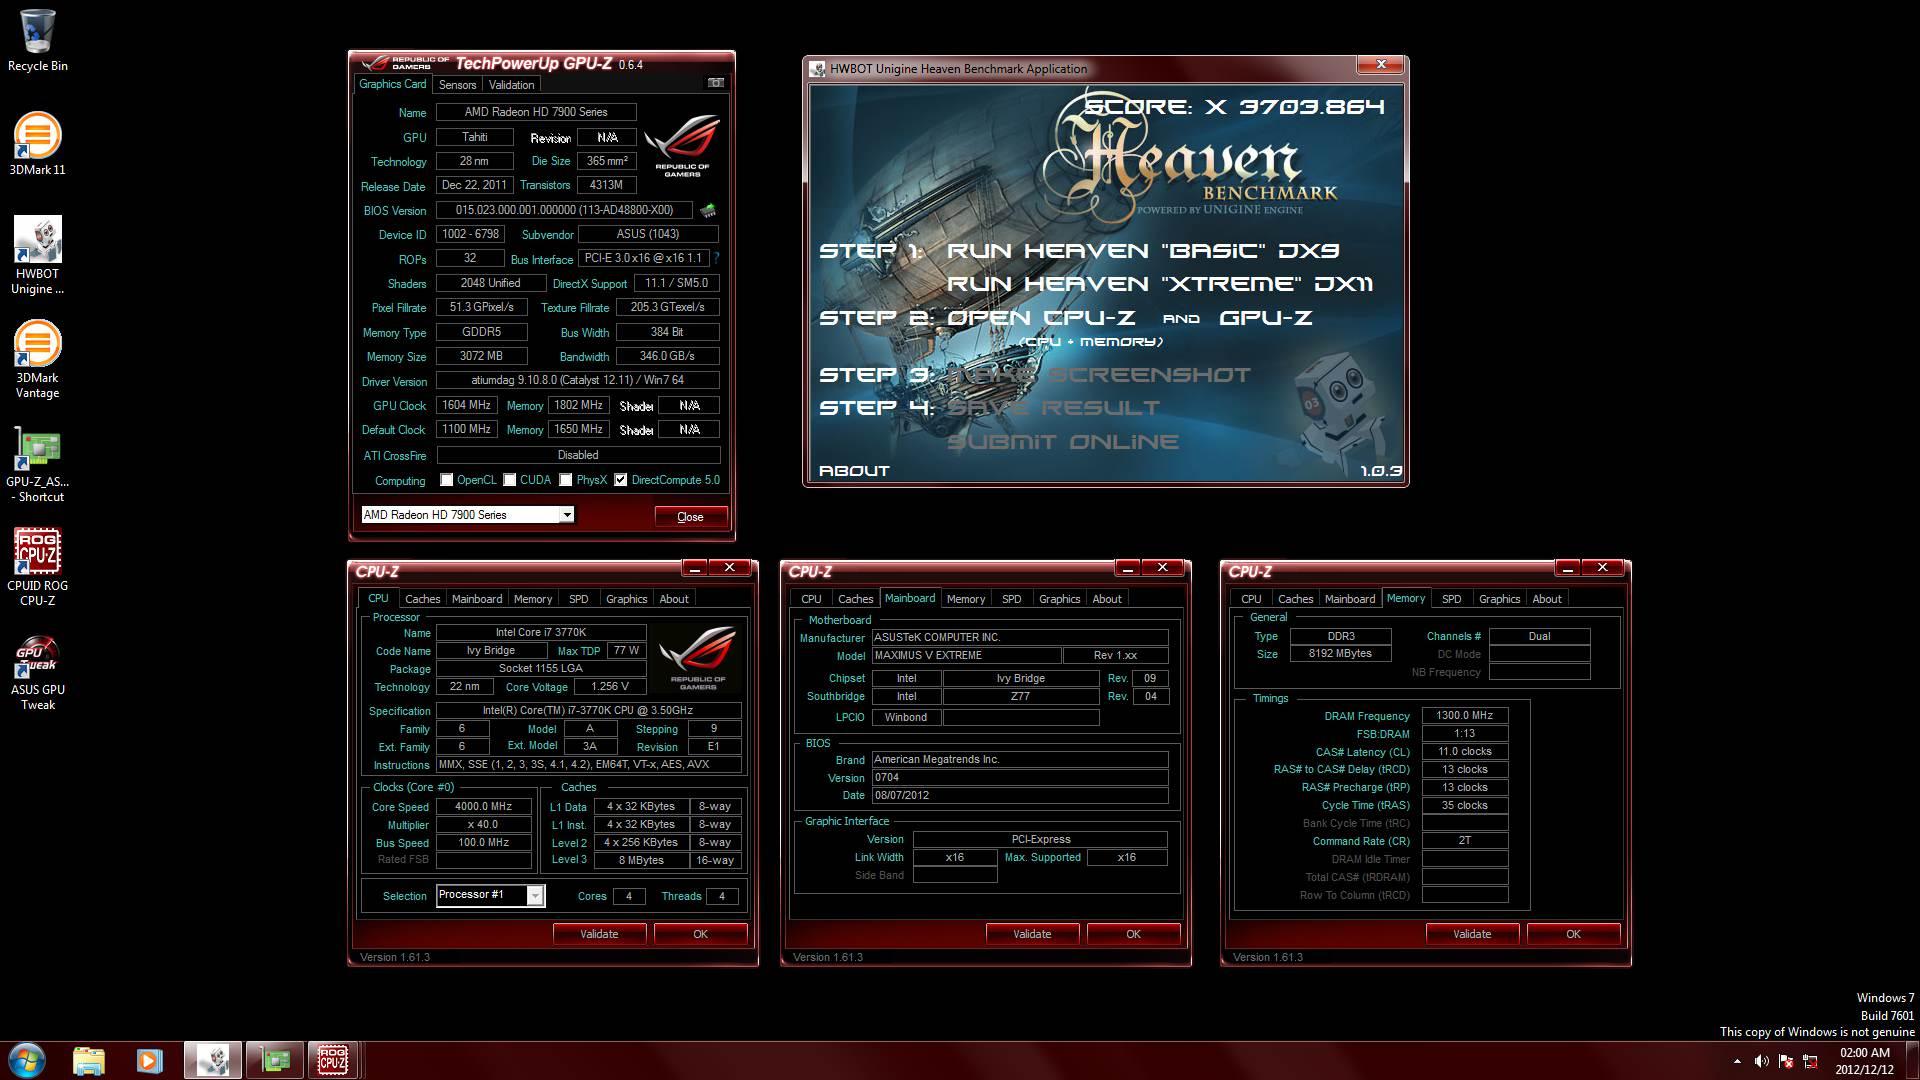Click the ROG logo in GPU-Z
1920x1080 pixels.
pyautogui.click(x=682, y=148)
